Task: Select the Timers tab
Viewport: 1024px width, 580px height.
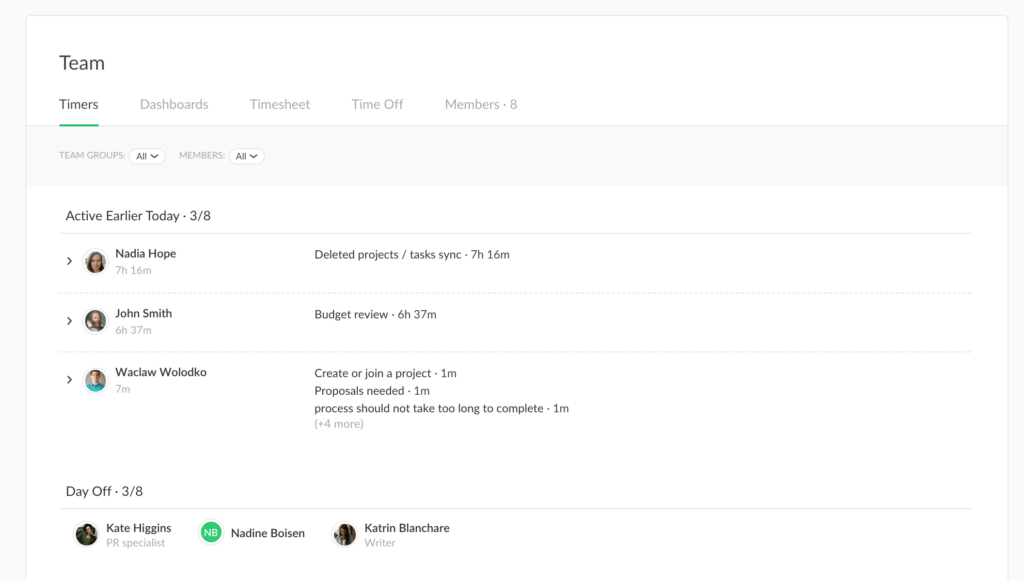Action: 78,104
